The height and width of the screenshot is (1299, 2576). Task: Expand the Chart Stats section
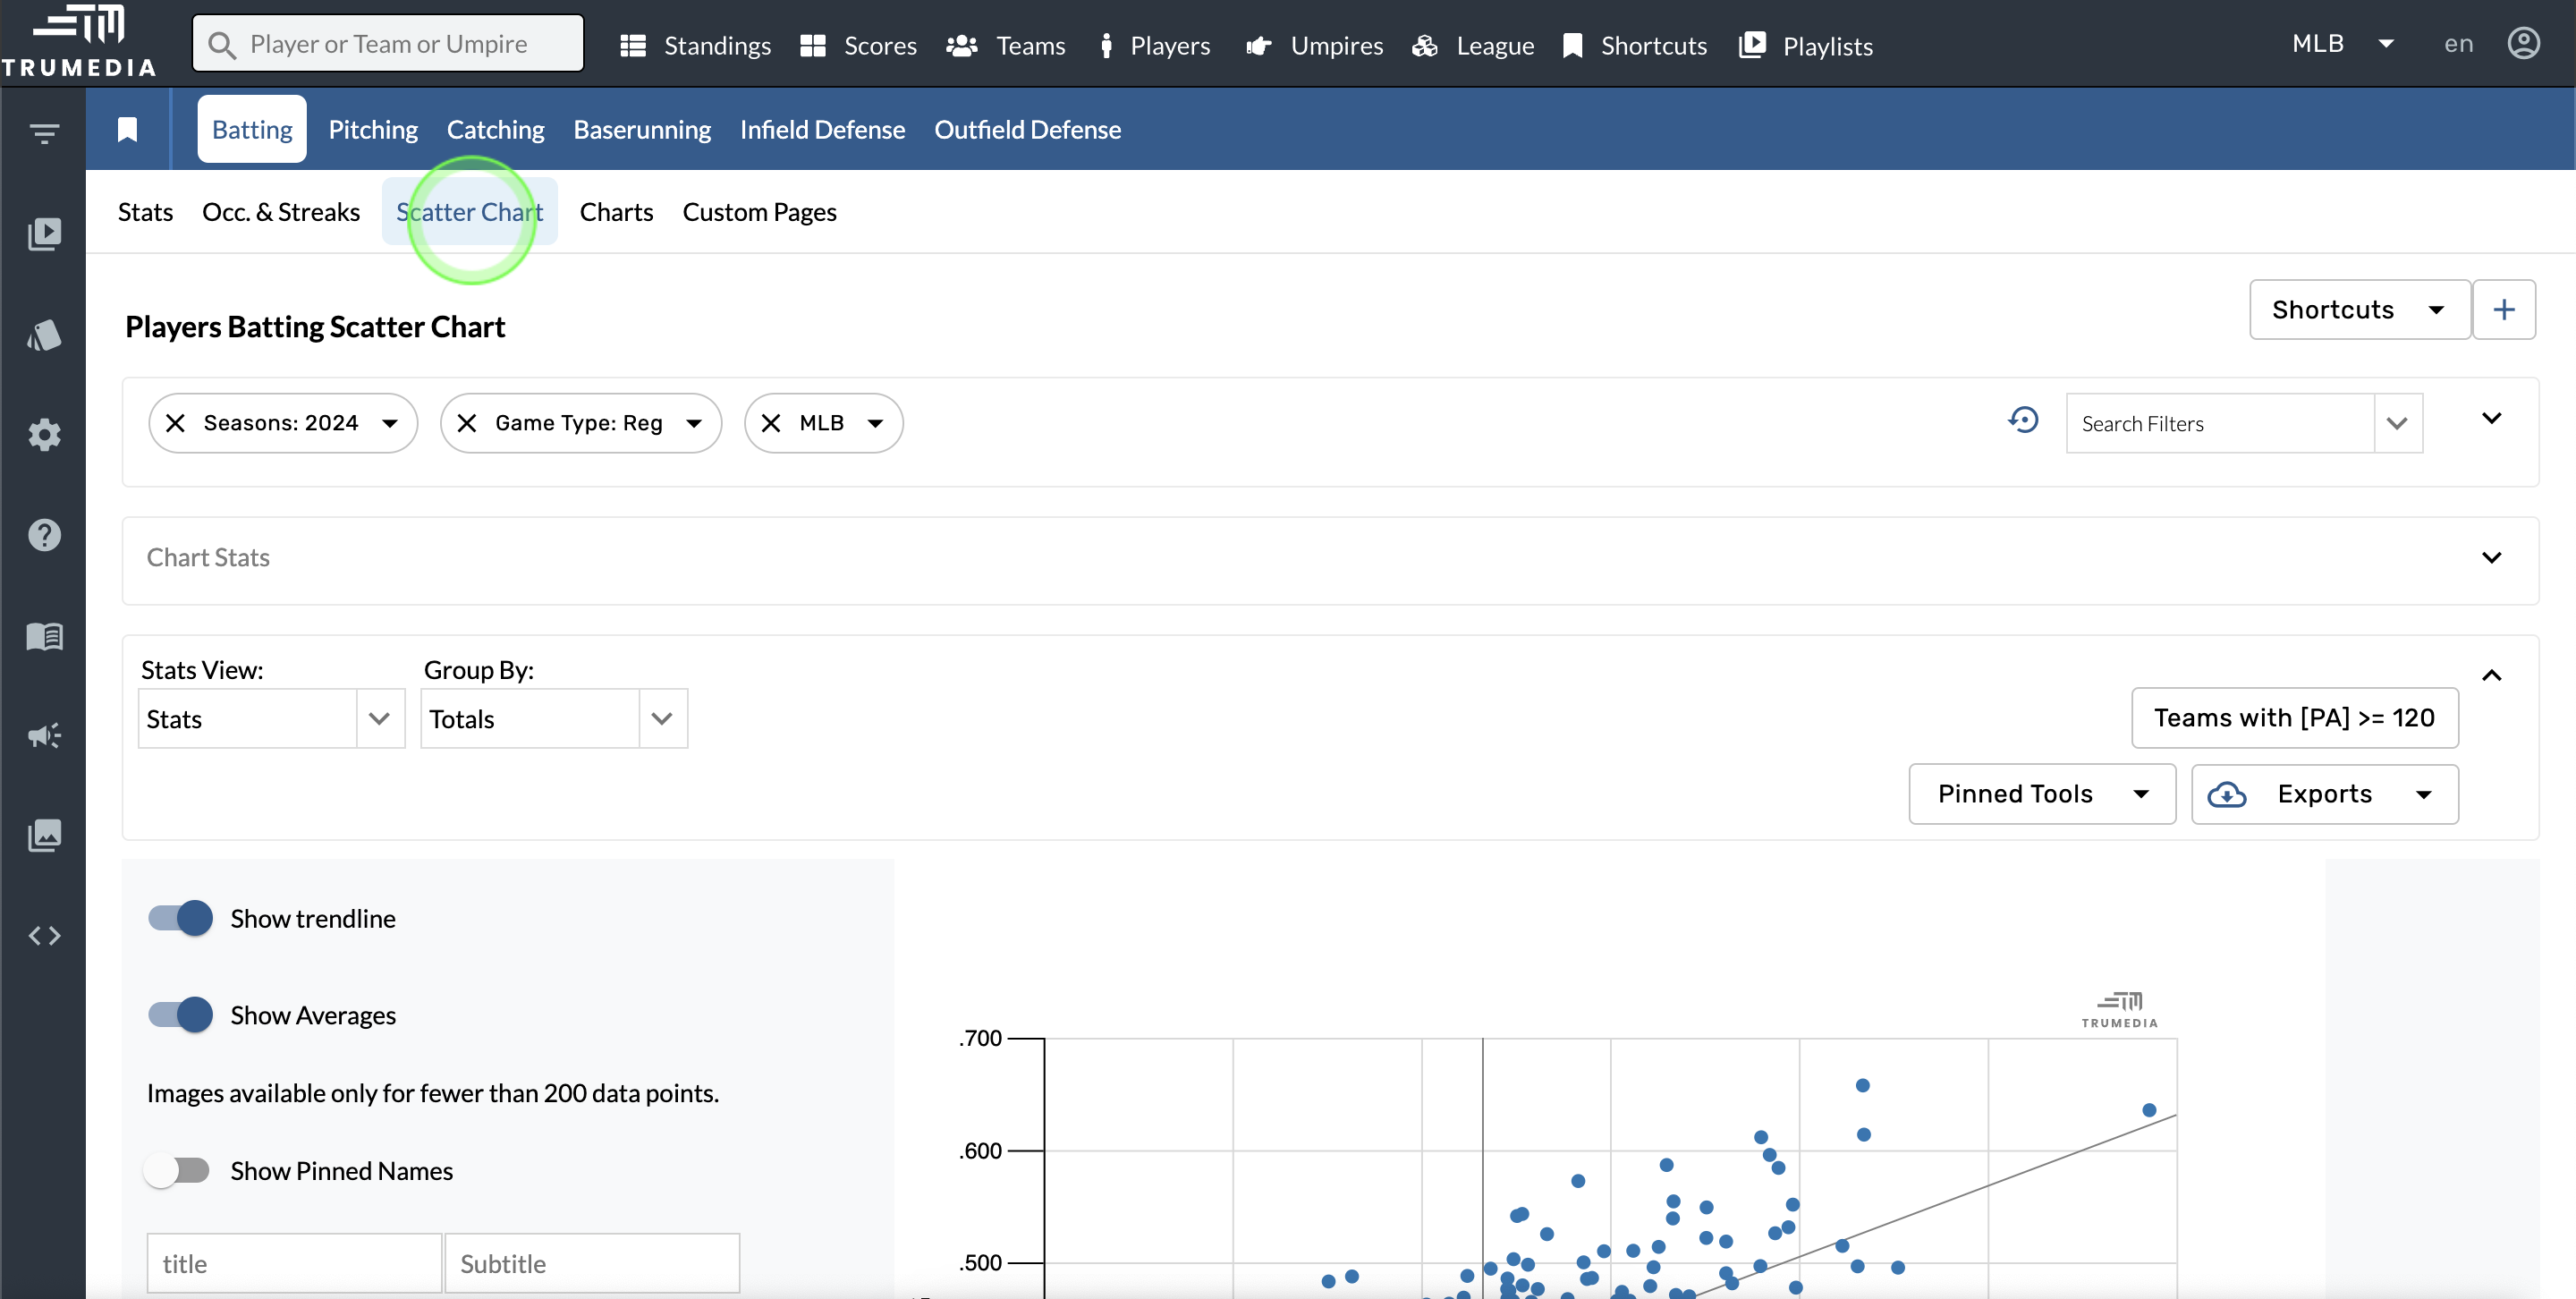pyautogui.click(x=2491, y=558)
